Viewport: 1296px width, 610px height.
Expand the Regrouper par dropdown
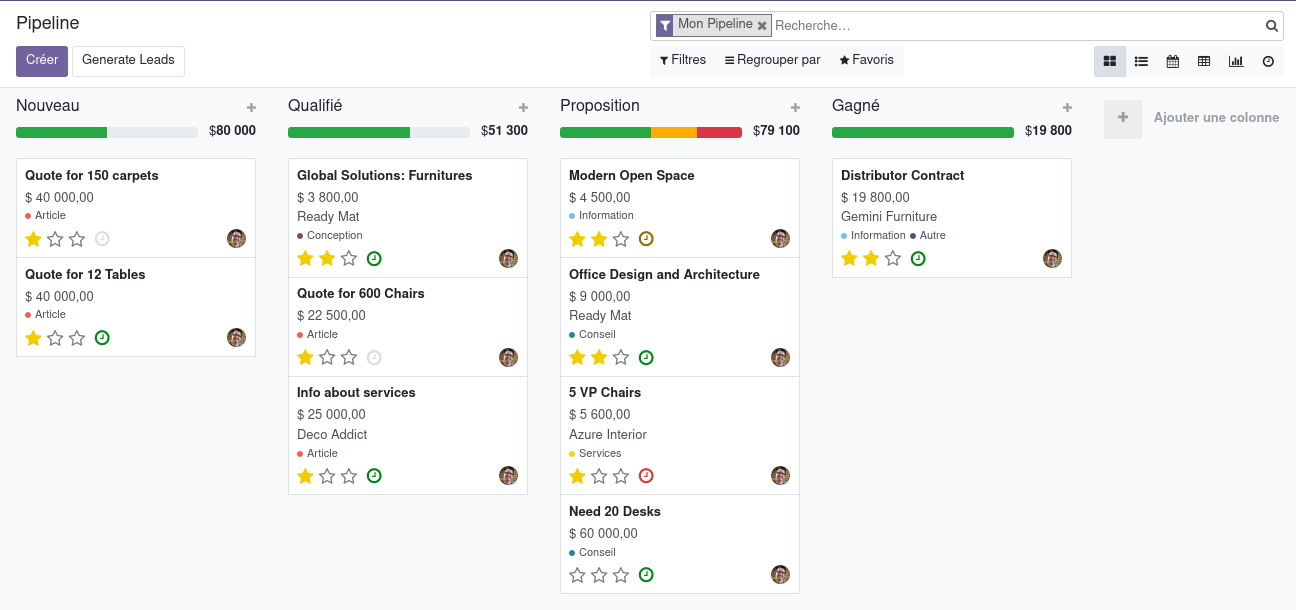772,60
